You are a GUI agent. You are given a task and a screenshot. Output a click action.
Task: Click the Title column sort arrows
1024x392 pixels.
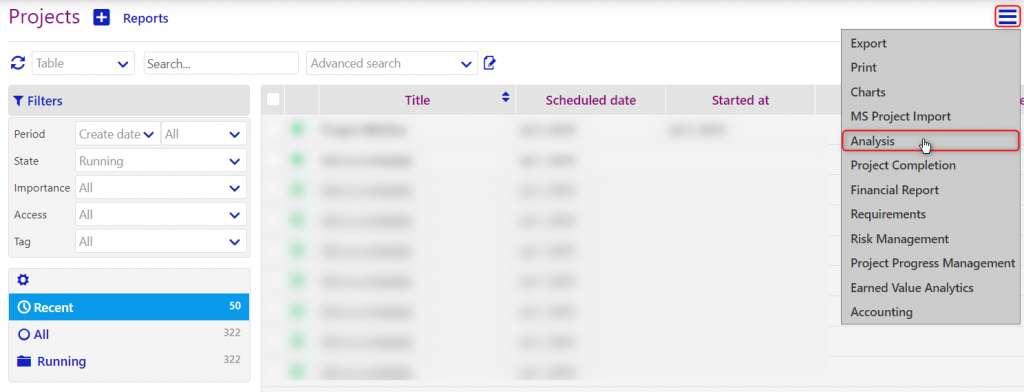click(x=505, y=97)
